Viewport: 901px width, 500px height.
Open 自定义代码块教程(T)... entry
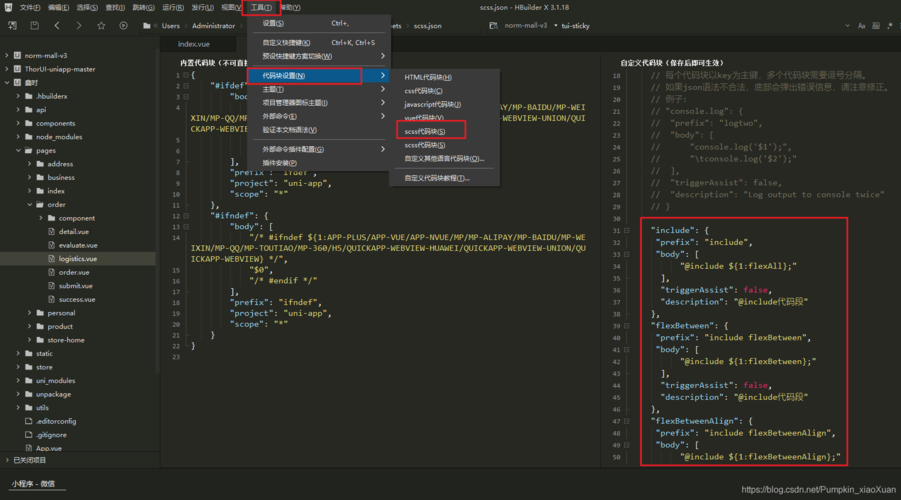coord(444,178)
